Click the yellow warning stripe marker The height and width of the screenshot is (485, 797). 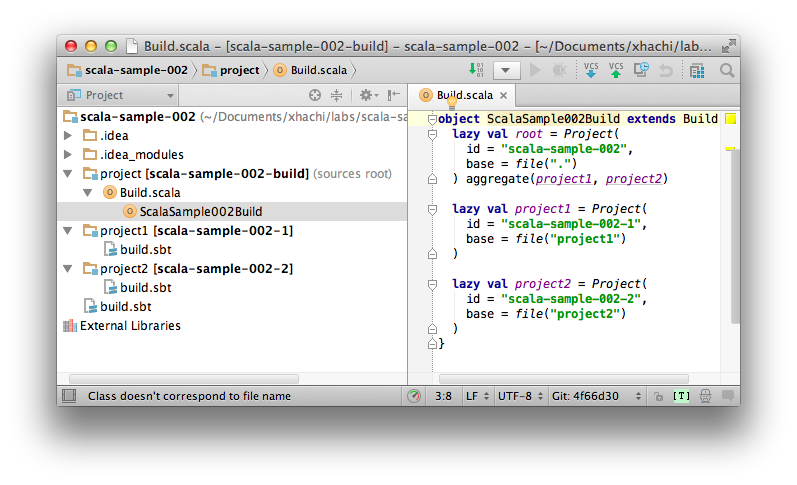730,148
